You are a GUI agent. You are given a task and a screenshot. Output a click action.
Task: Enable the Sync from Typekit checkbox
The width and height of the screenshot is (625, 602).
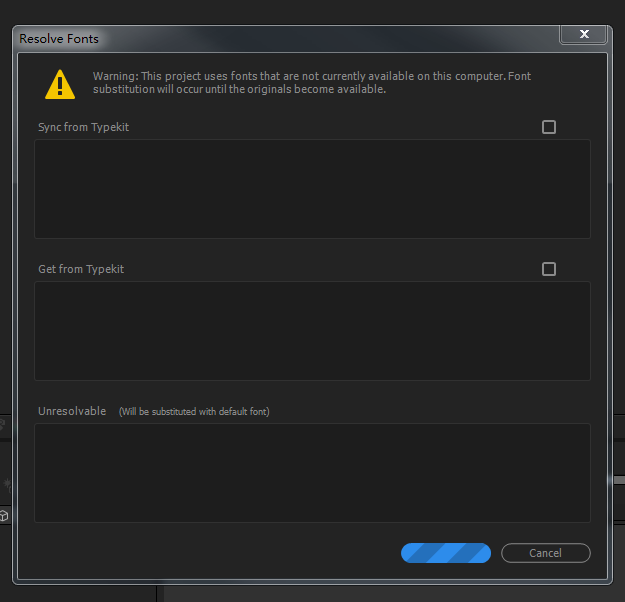(548, 127)
